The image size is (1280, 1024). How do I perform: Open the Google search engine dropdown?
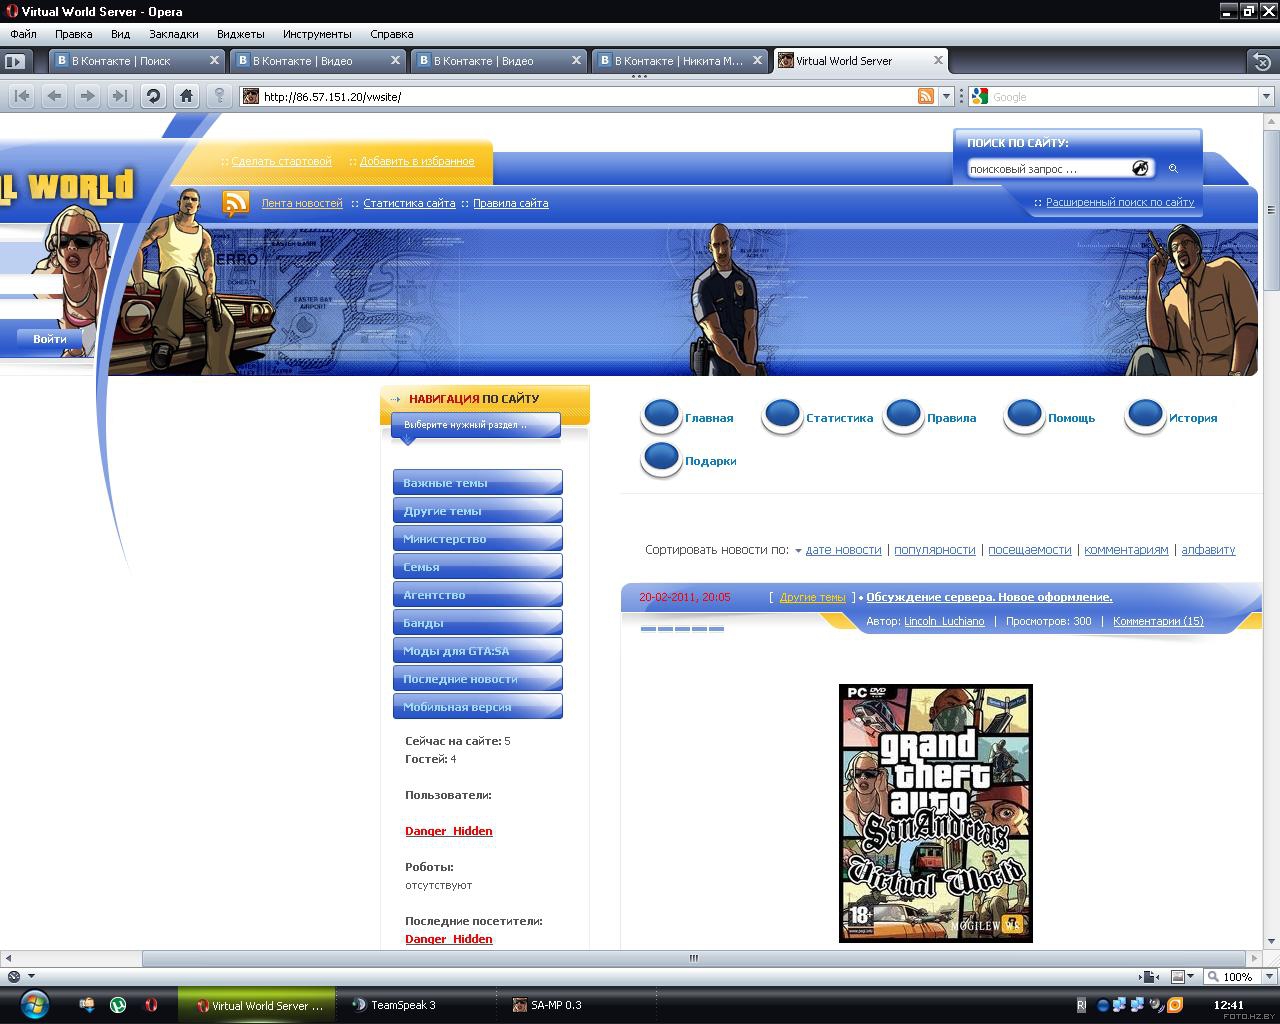1266,96
